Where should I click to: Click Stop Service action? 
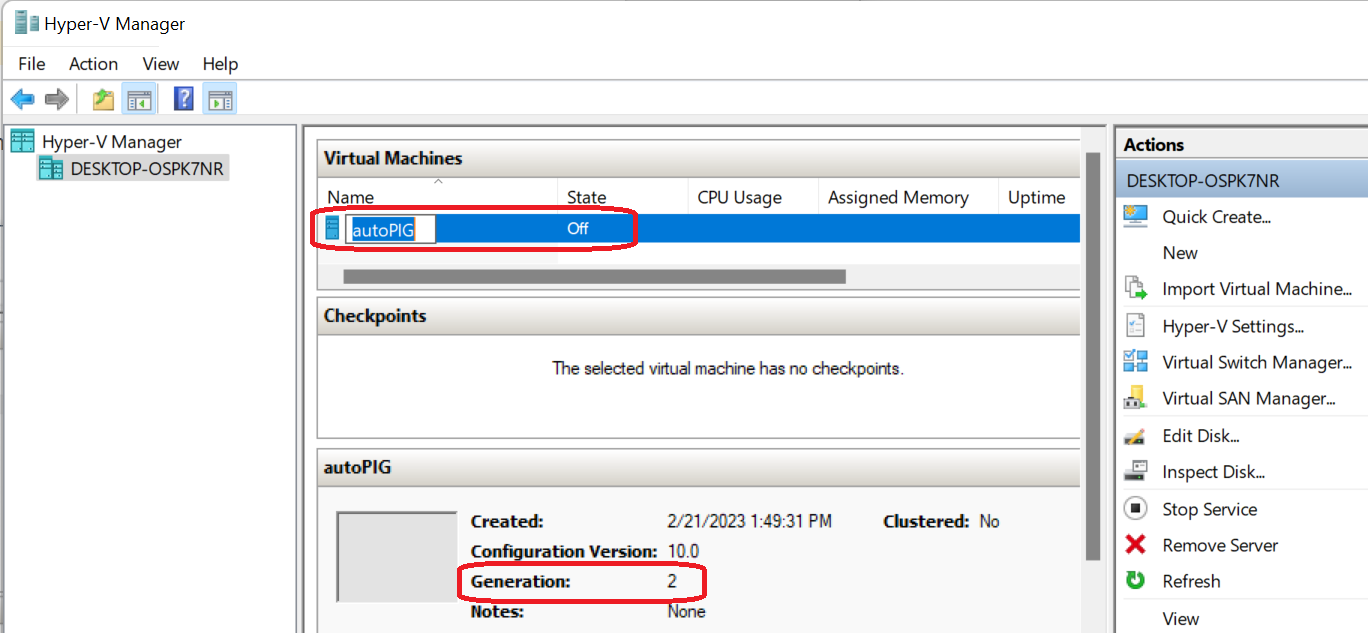pos(1209,509)
